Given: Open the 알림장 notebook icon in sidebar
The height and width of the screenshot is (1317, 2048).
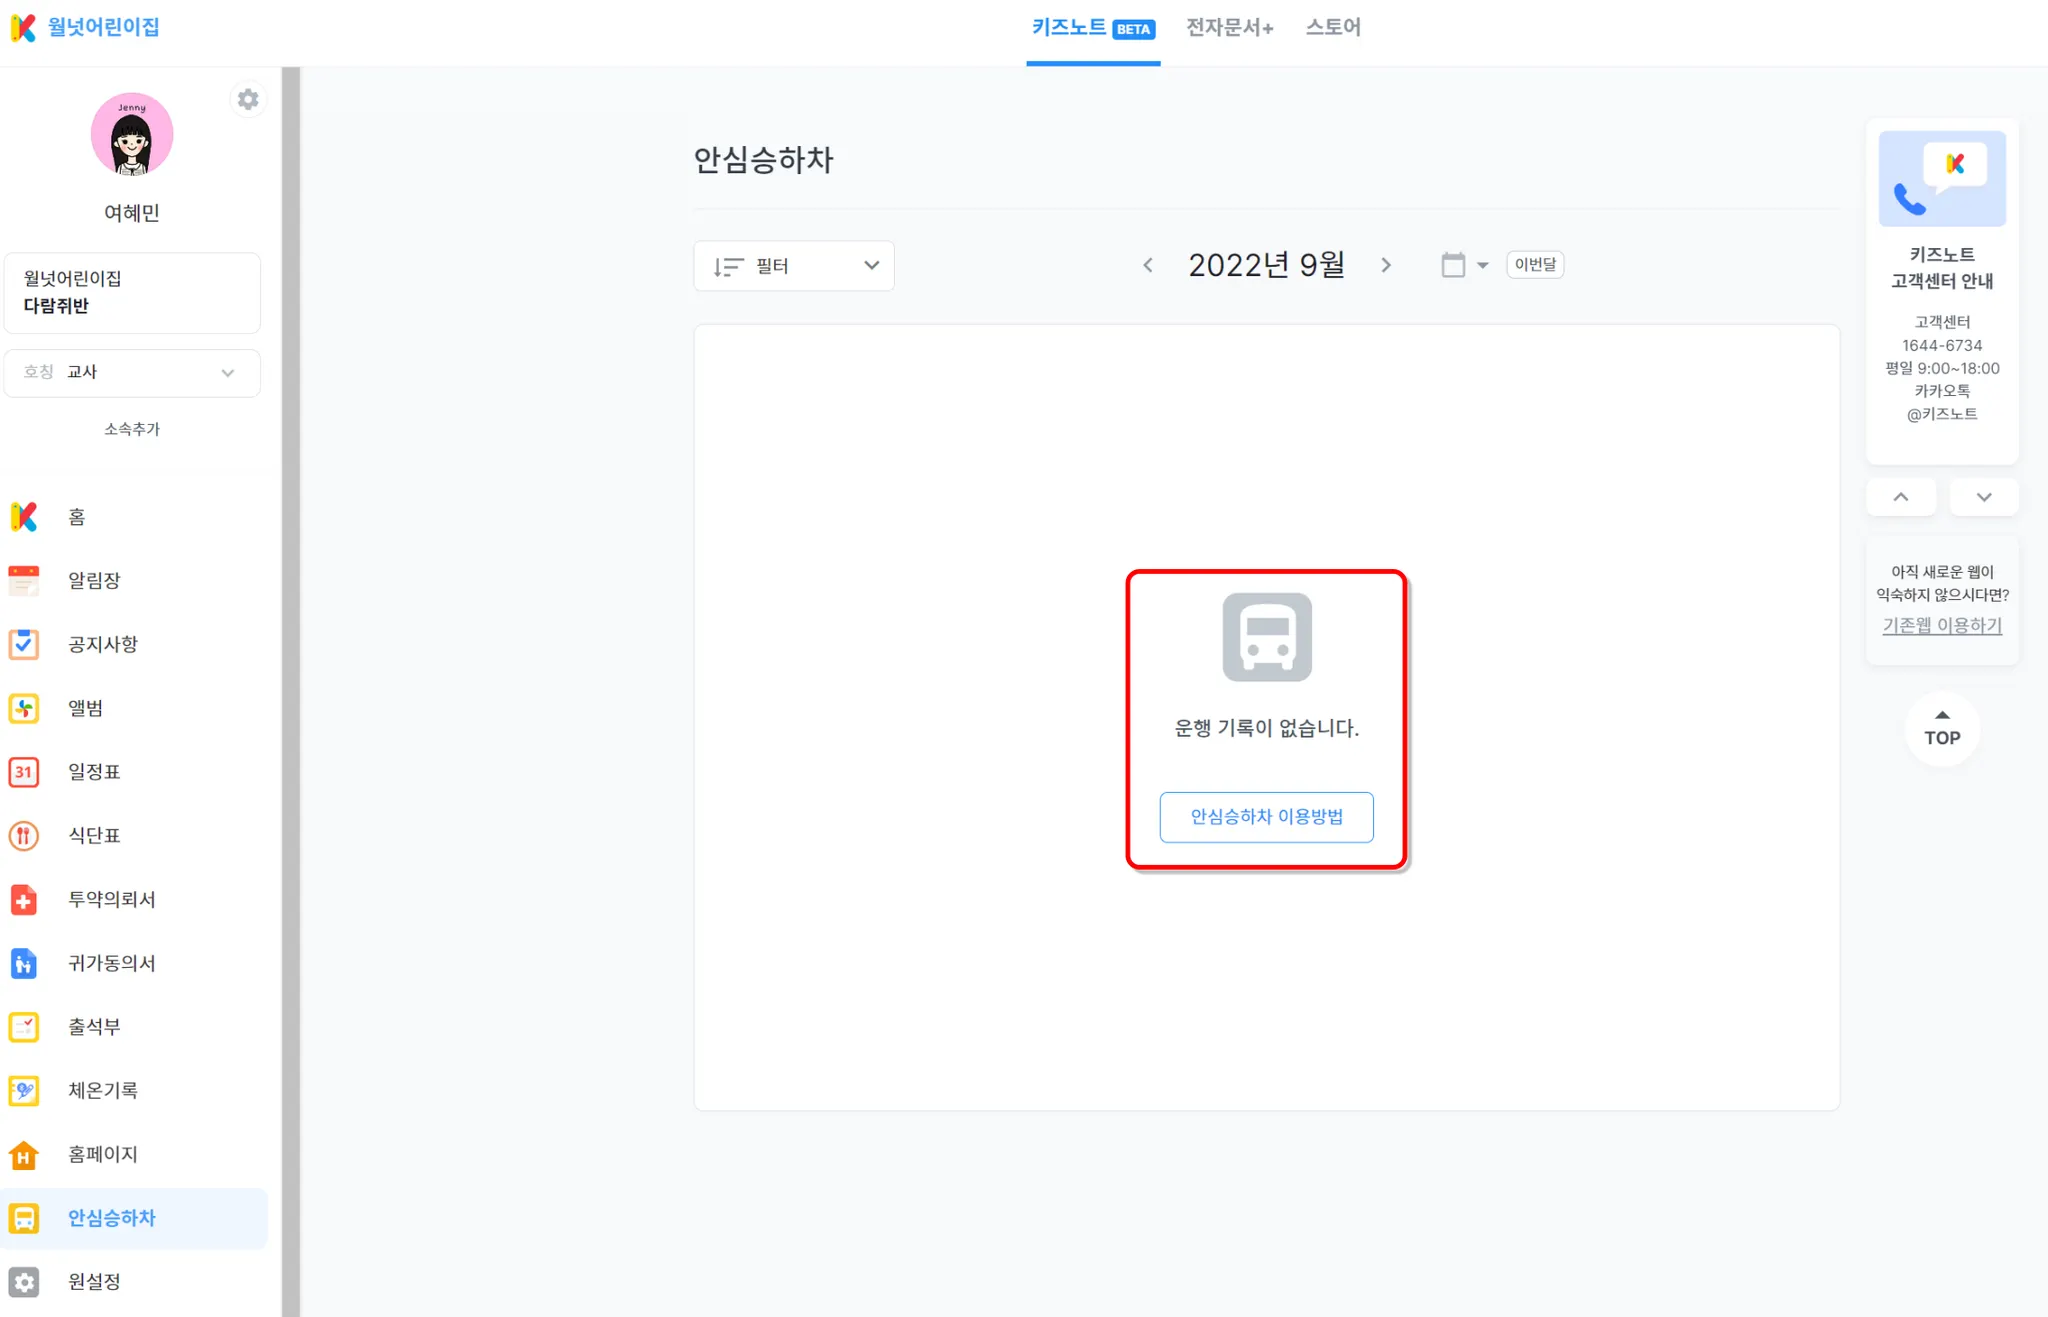Looking at the screenshot, I should coord(24,580).
